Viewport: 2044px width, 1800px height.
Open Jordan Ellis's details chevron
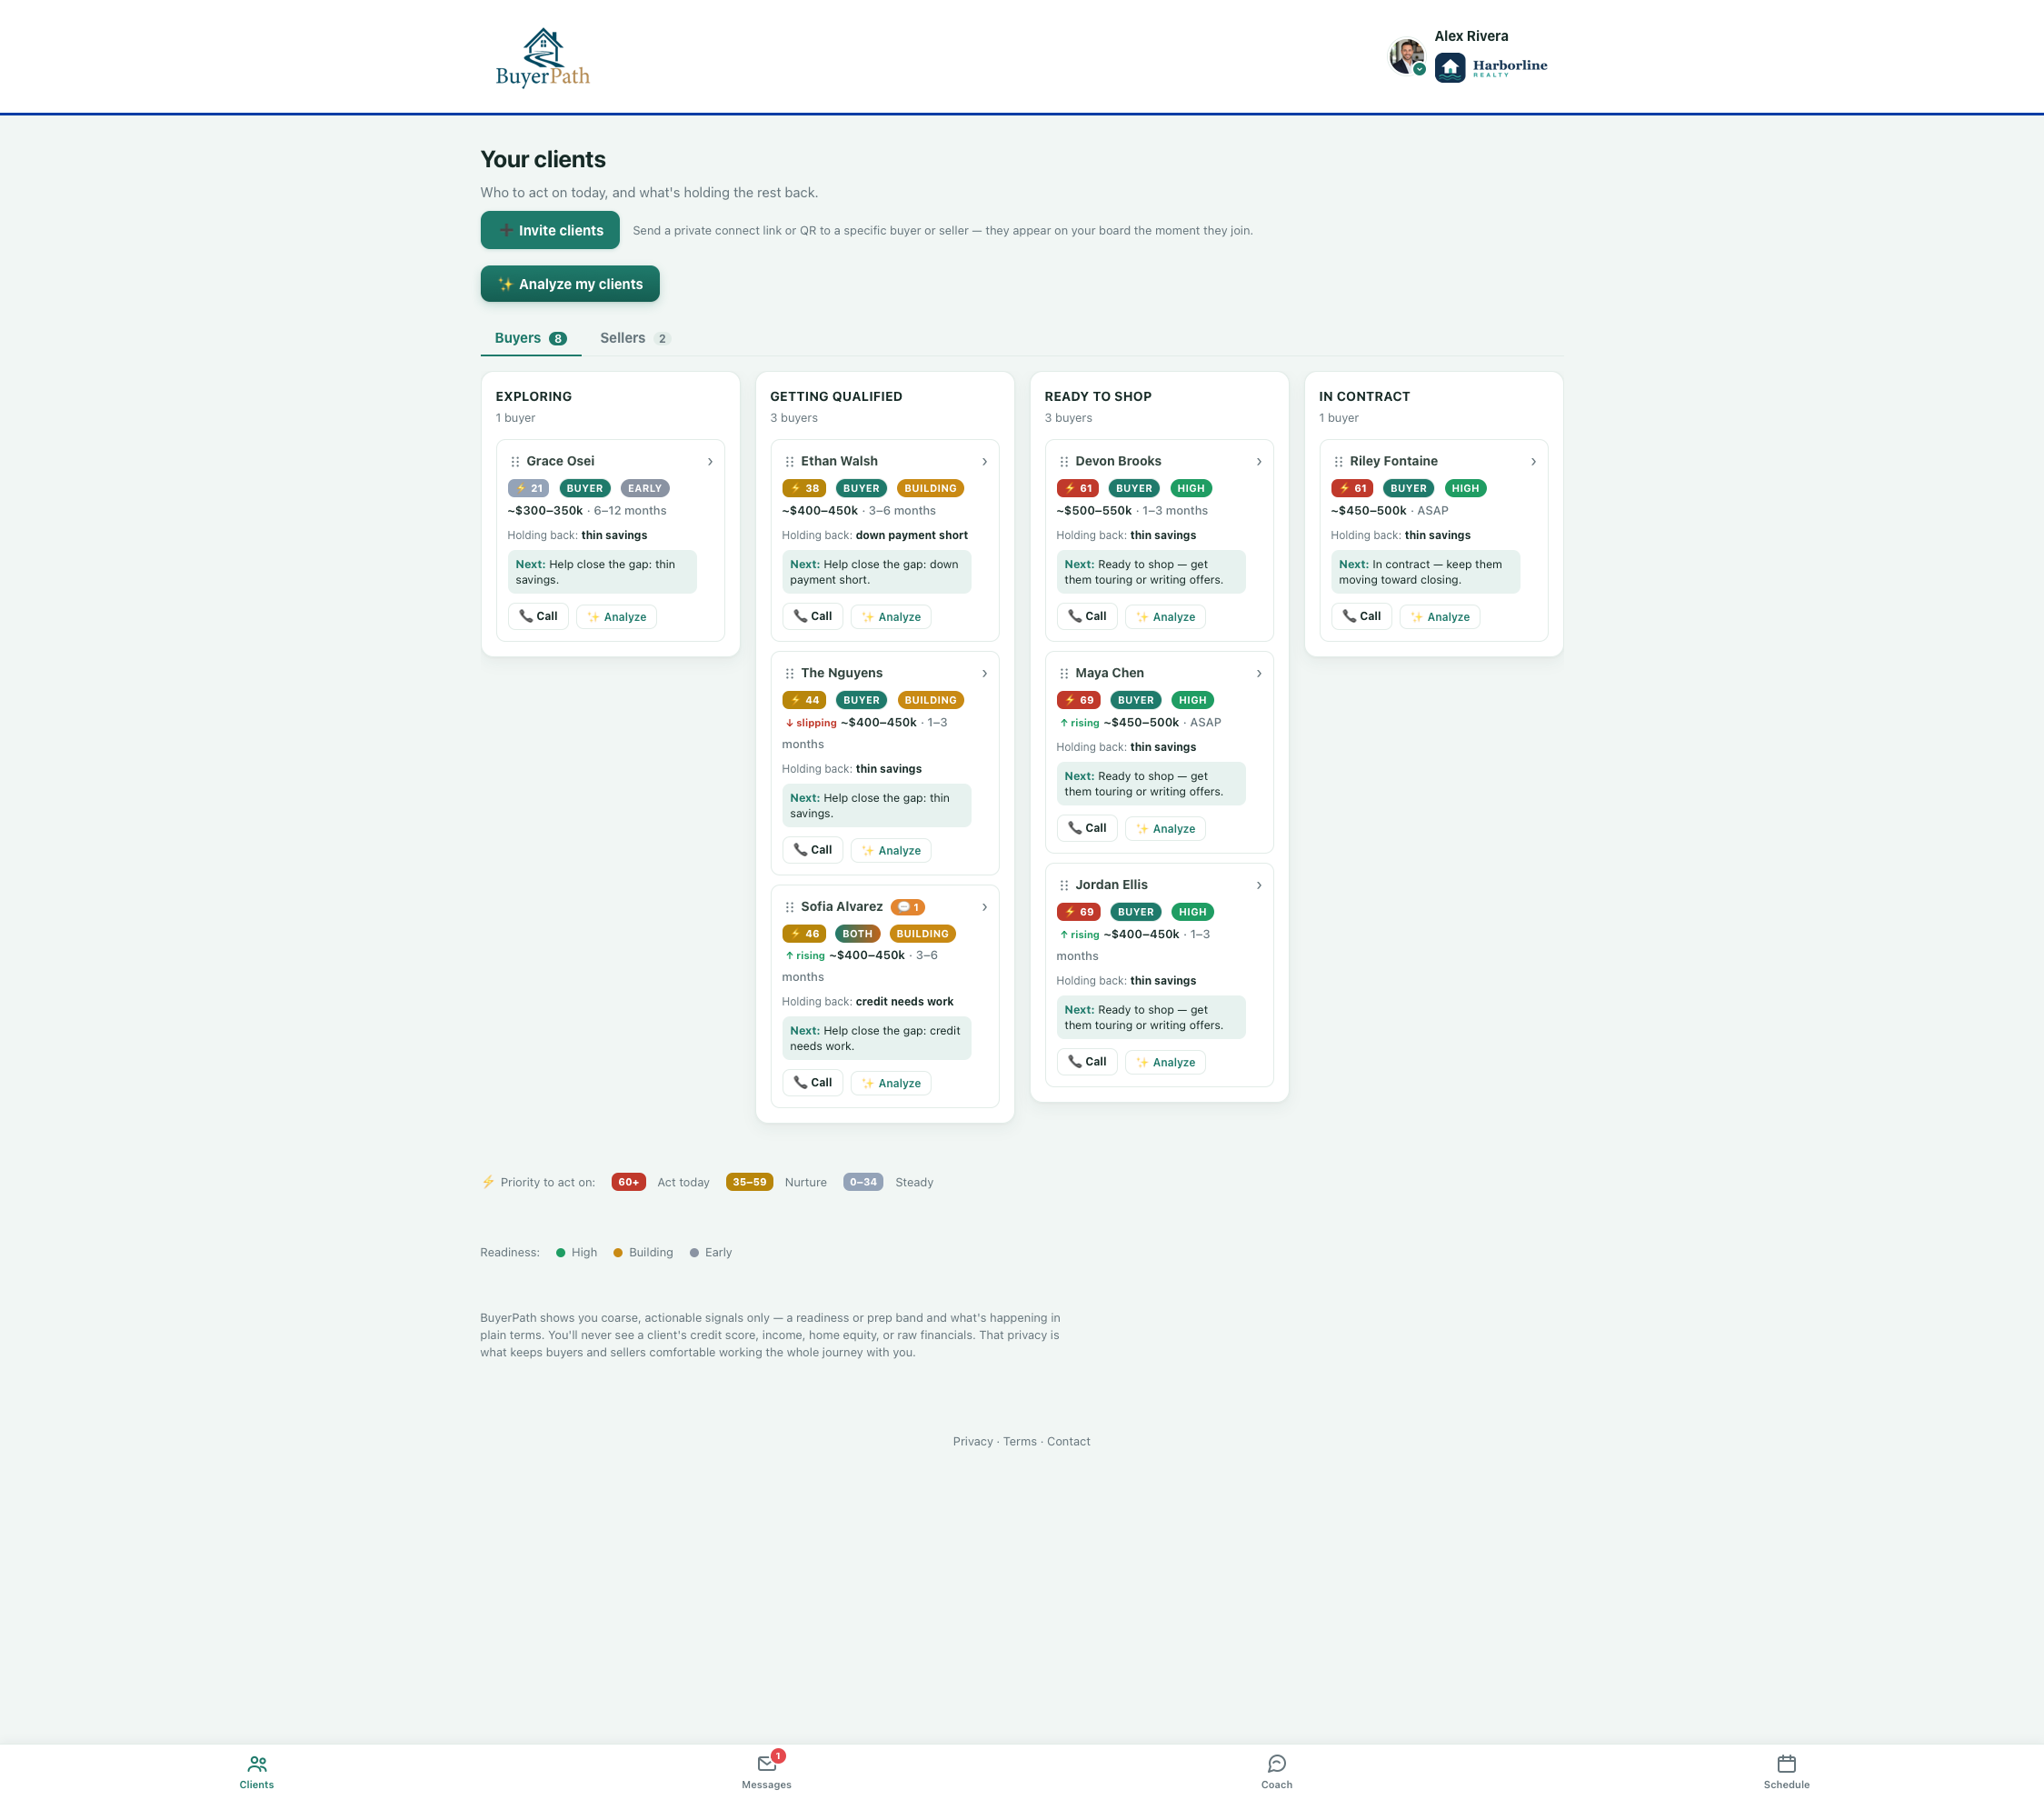pyautogui.click(x=1259, y=886)
